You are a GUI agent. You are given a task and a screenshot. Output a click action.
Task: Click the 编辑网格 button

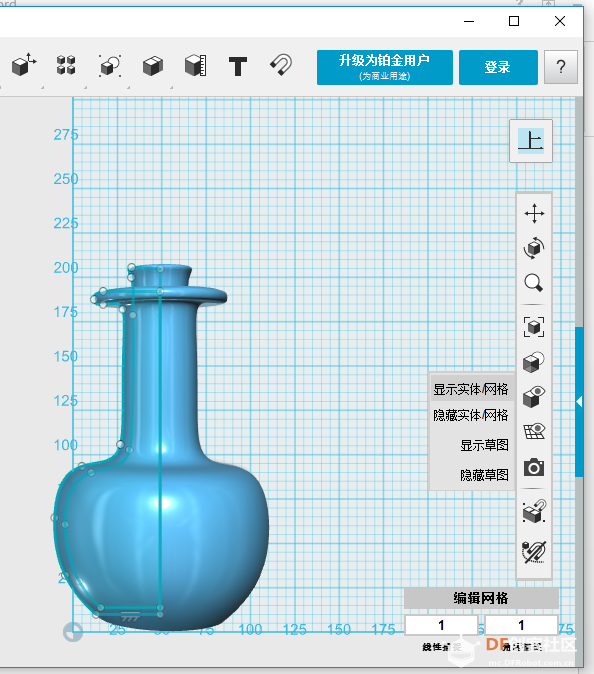pos(481,598)
